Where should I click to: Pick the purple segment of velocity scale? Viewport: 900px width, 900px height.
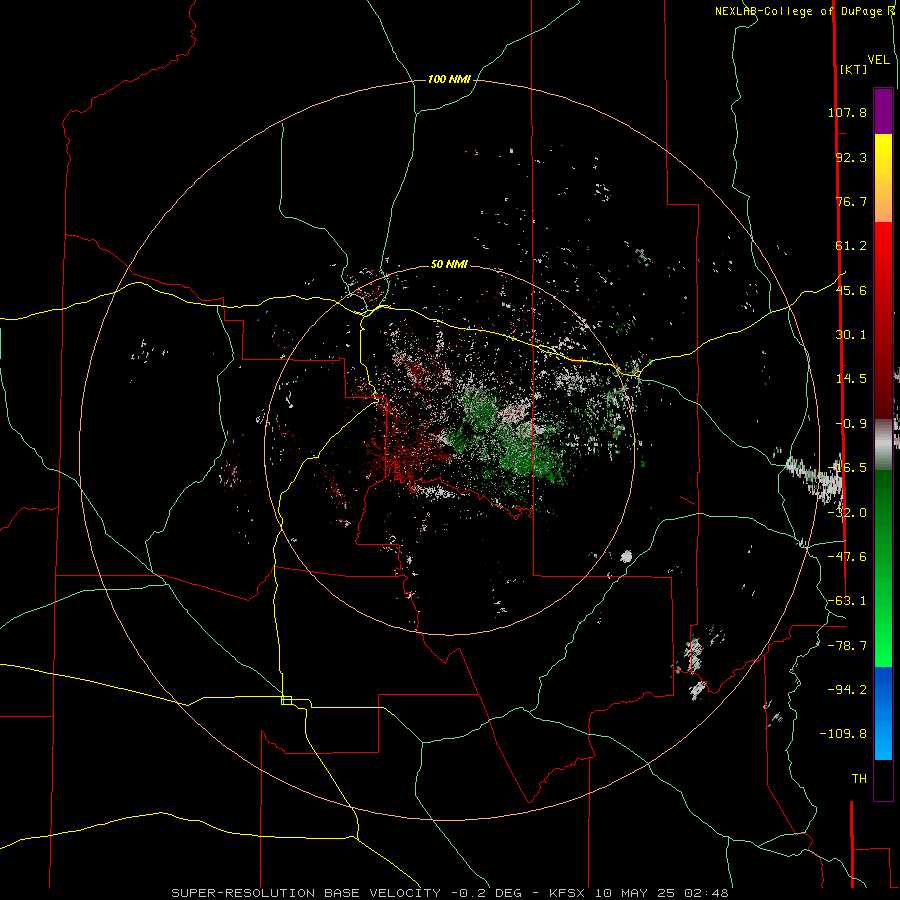coord(883,111)
